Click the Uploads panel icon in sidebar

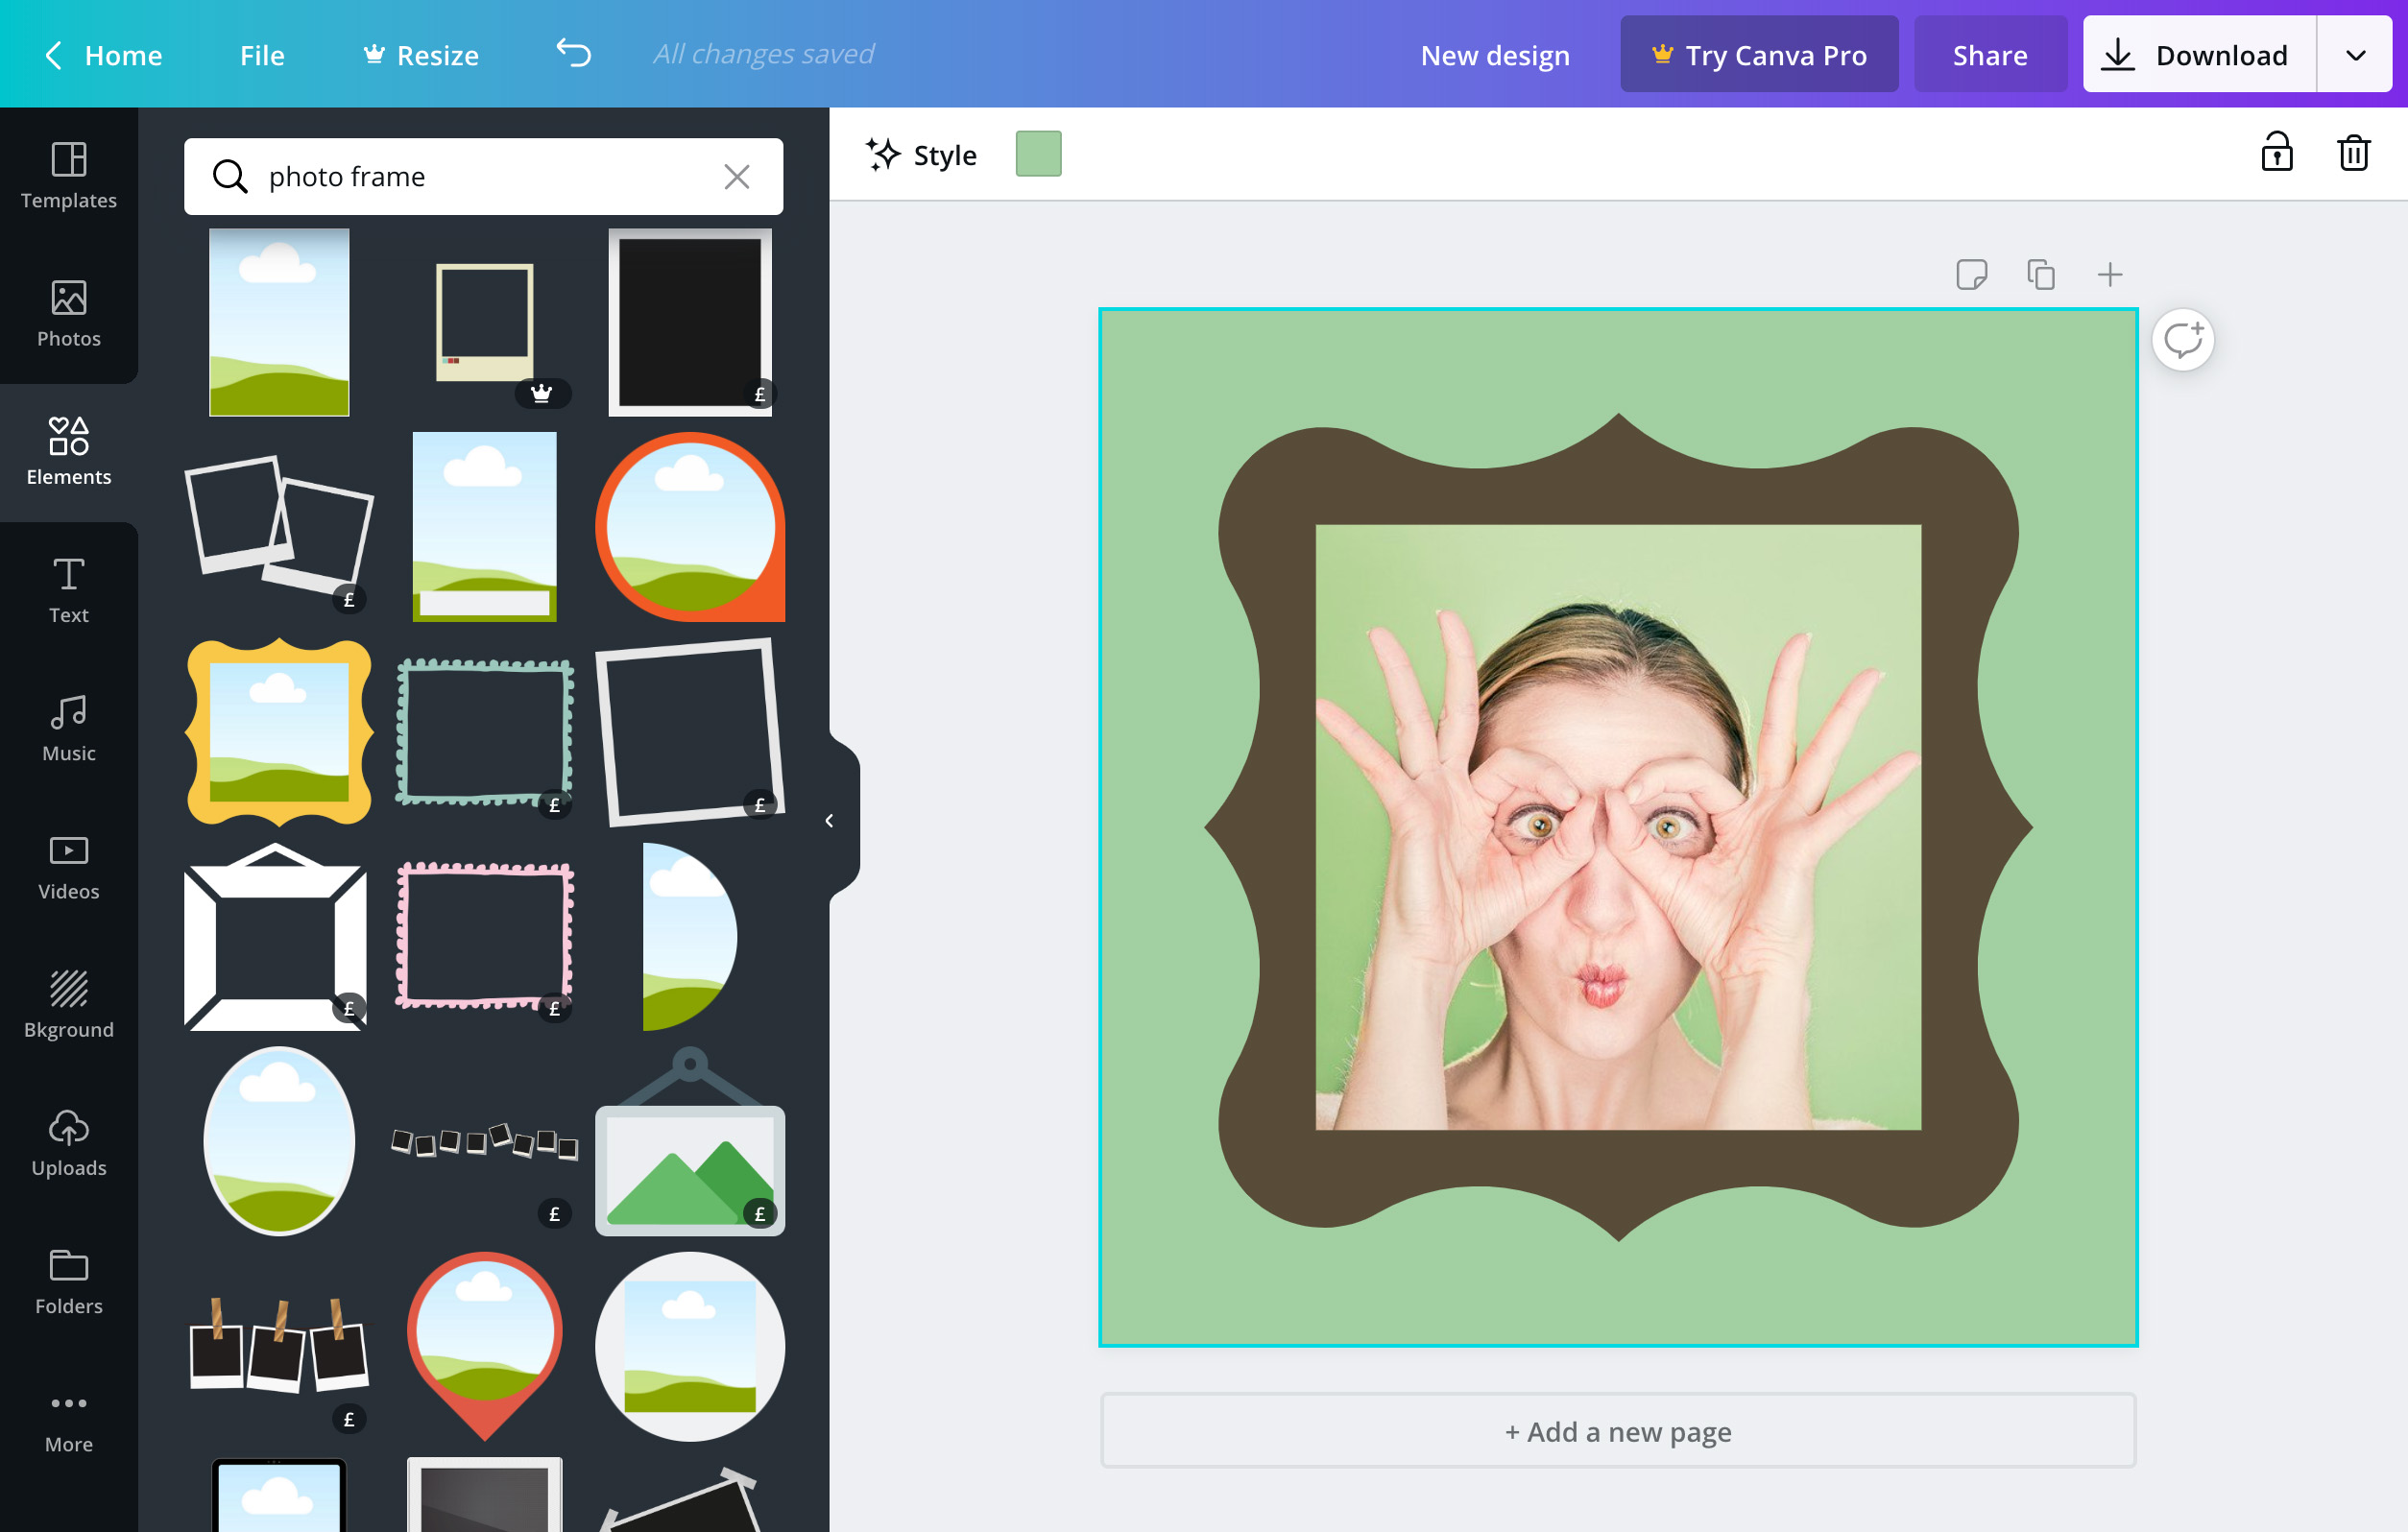click(x=68, y=1138)
